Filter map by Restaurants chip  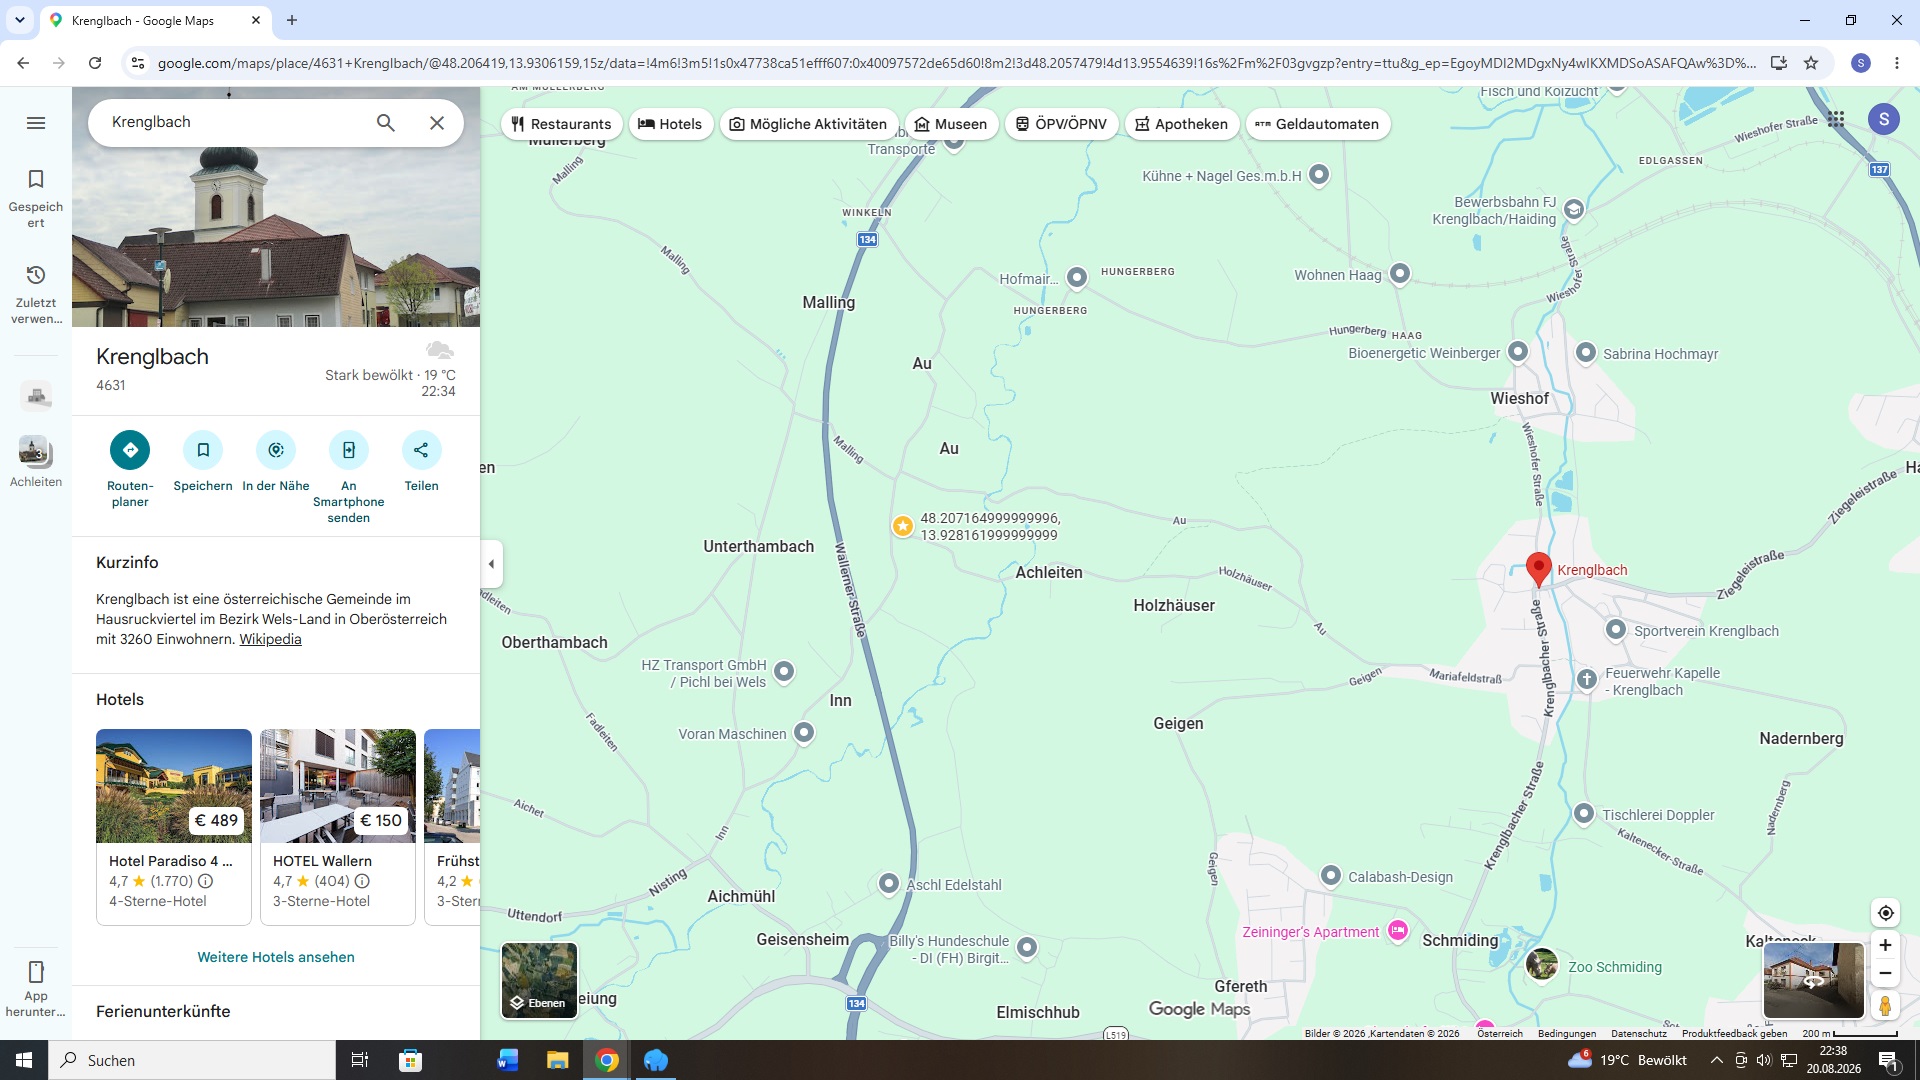click(561, 124)
